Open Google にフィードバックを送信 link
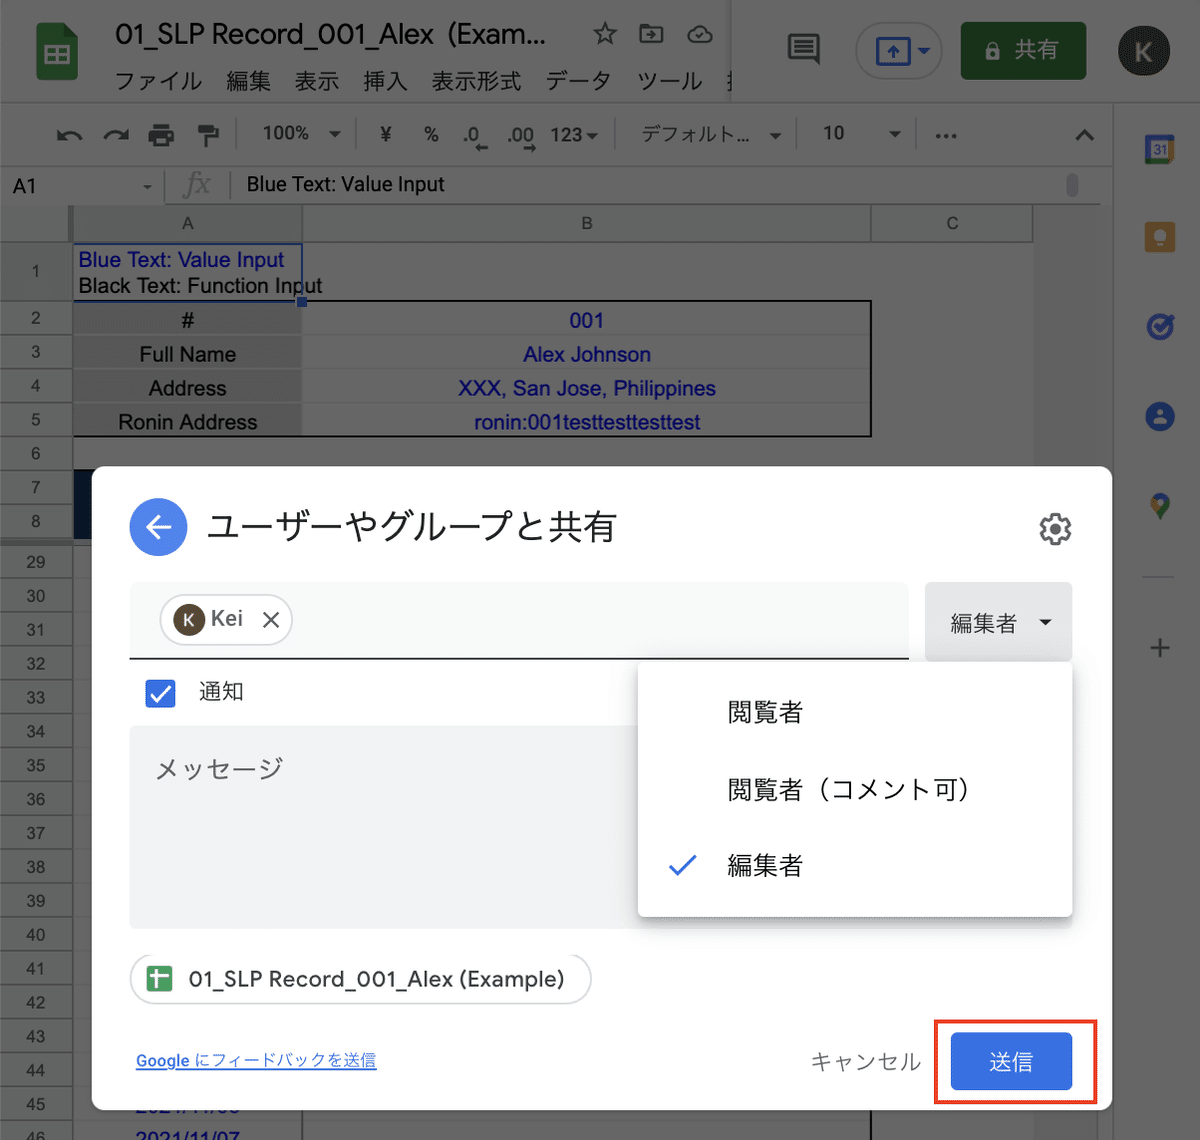The image size is (1200, 1140). (x=256, y=1060)
